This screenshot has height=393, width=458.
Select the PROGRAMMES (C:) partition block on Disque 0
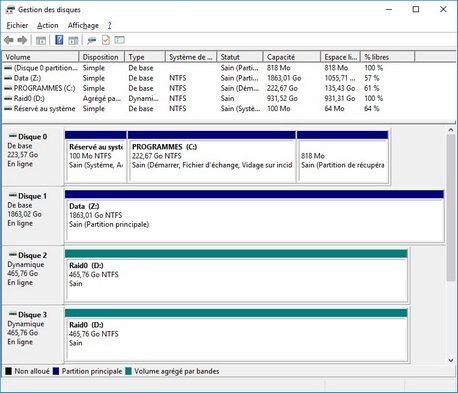tap(212, 157)
